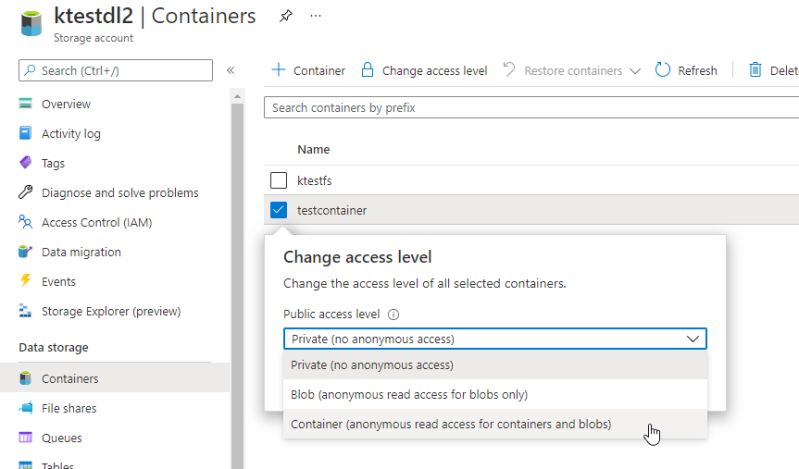This screenshot has width=799, height=469.
Task: Select Container anonymous read access option
Action: coord(451,424)
